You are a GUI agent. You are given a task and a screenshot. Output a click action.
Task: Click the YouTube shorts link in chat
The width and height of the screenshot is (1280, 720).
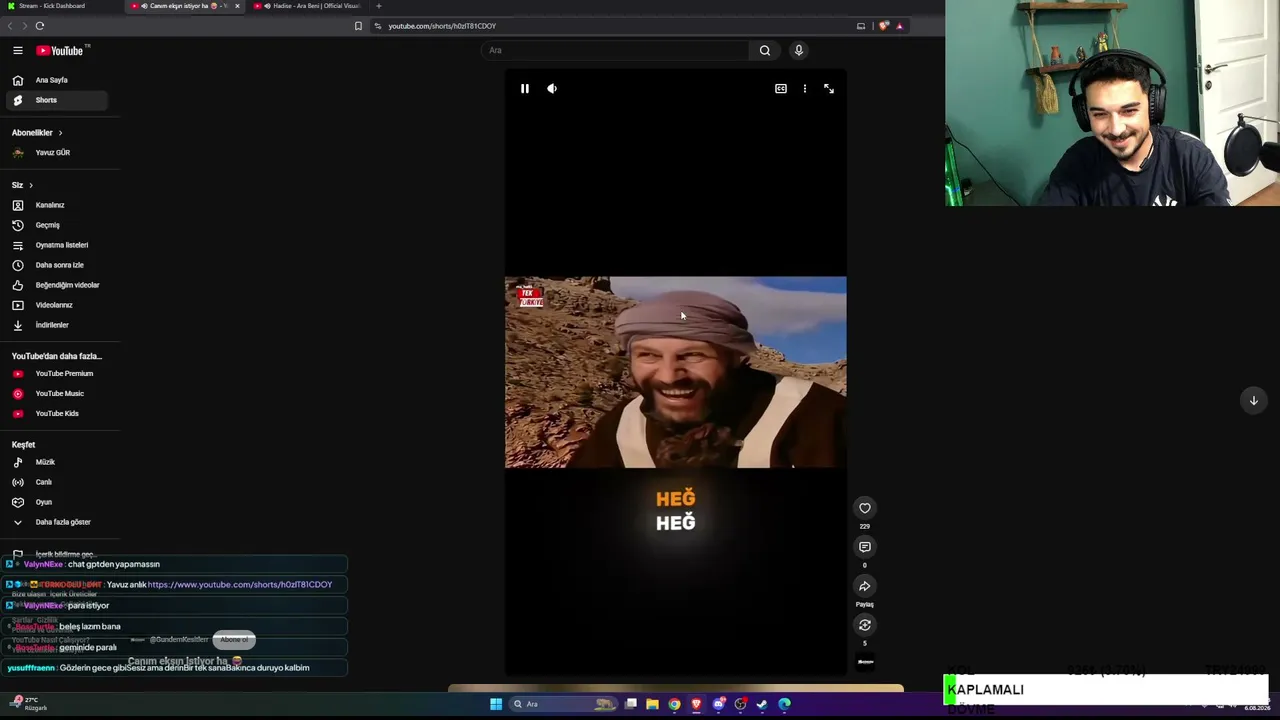pyautogui.click(x=240, y=585)
